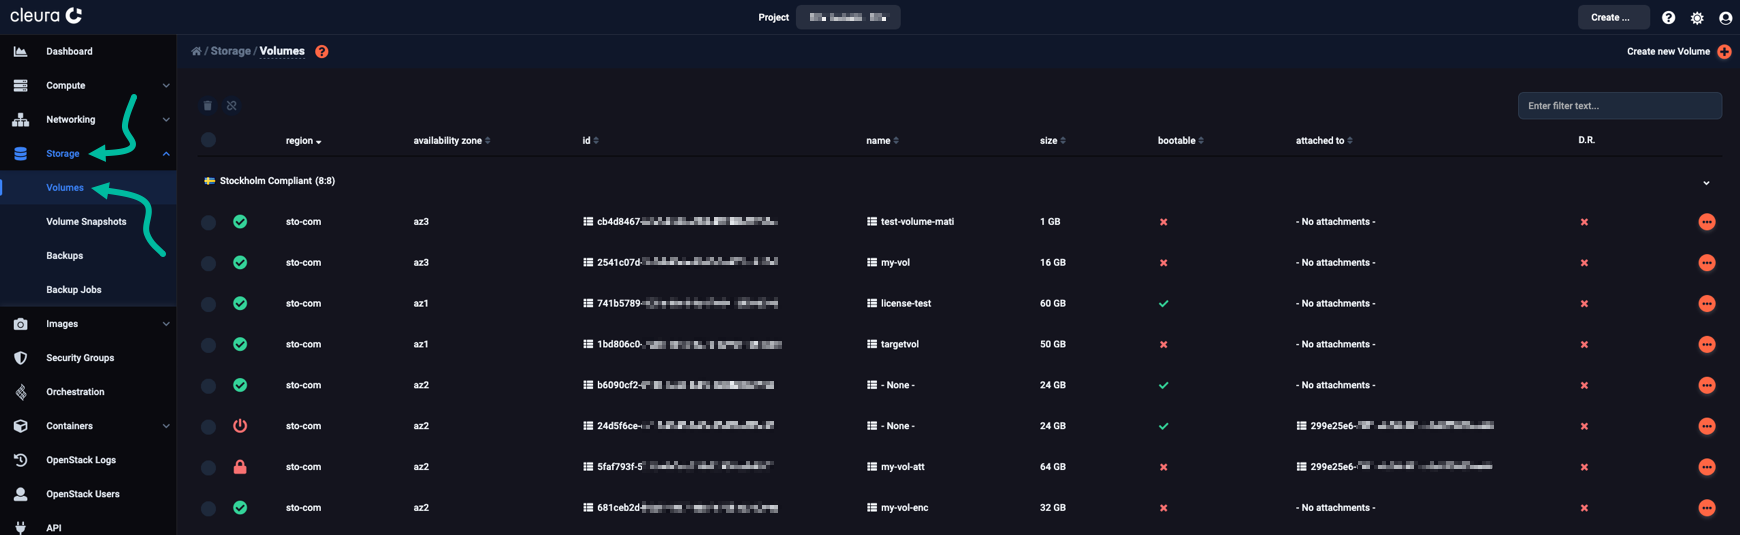Sort by attached to column header
Screen dimensions: 1740x535
1324,141
